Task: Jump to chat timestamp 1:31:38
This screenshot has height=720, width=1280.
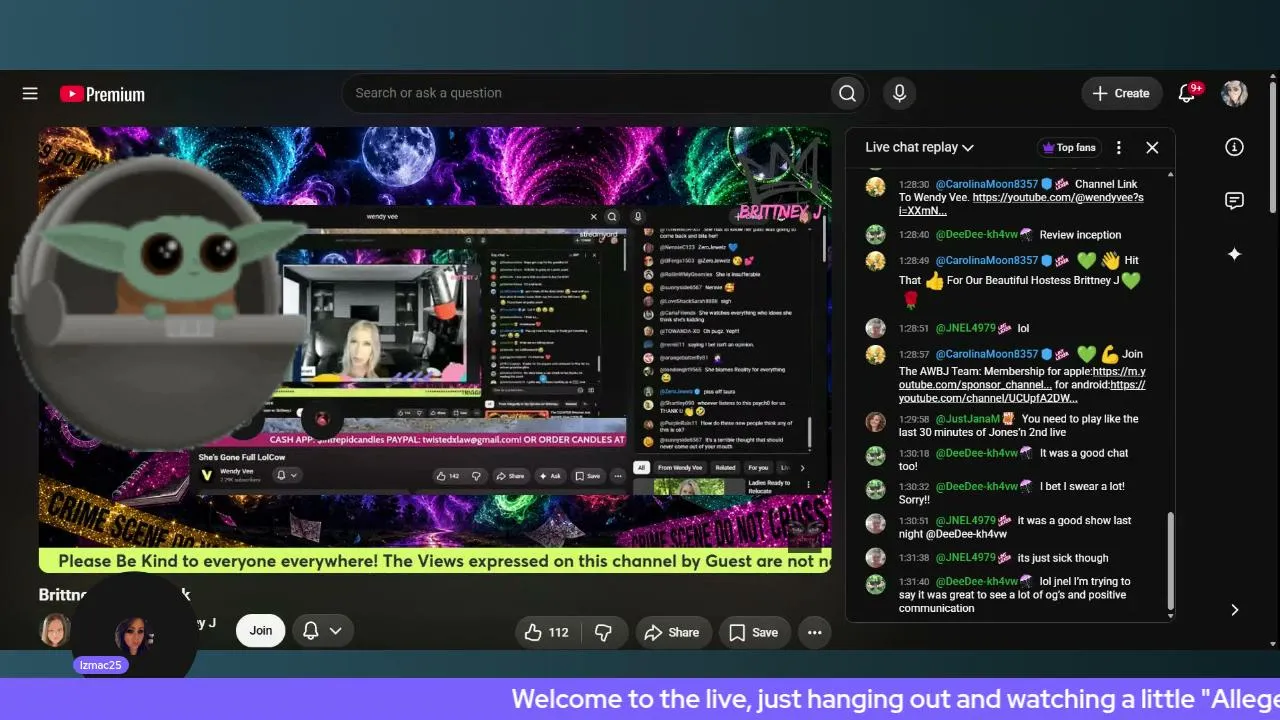Action: pyautogui.click(x=914, y=558)
